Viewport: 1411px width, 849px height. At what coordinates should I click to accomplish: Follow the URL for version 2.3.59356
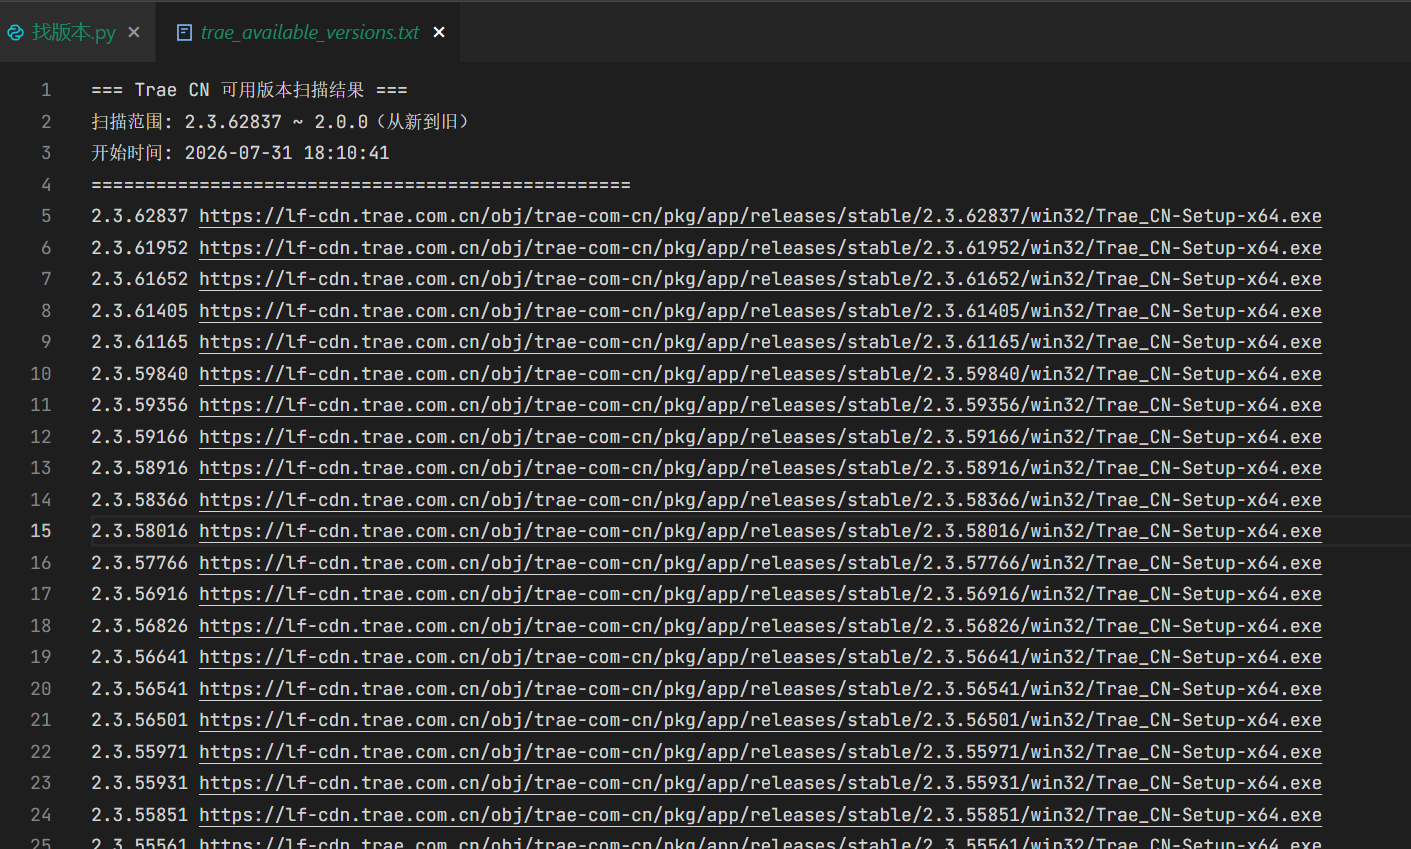pos(760,405)
